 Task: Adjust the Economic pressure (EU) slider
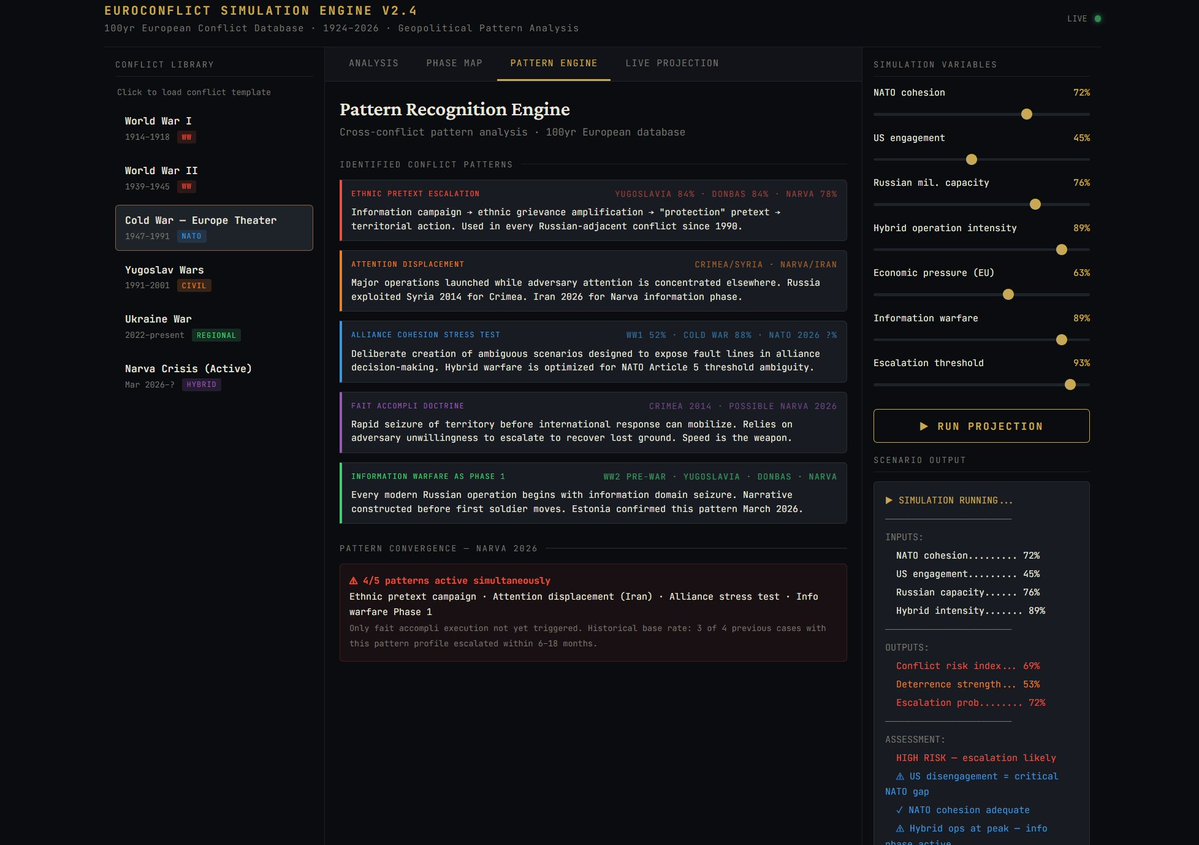(981, 294)
